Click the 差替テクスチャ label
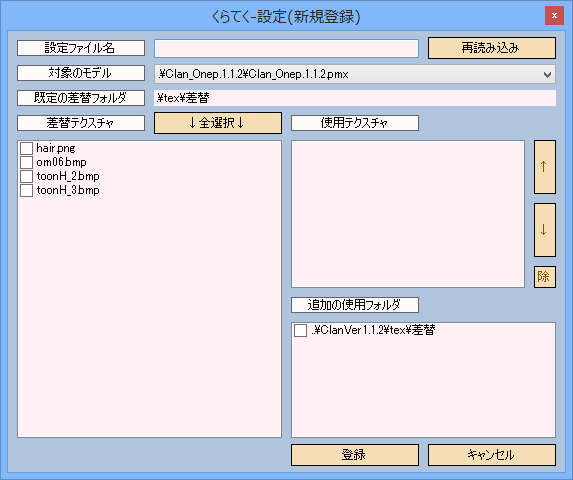This screenshot has width=573, height=480. point(81,123)
